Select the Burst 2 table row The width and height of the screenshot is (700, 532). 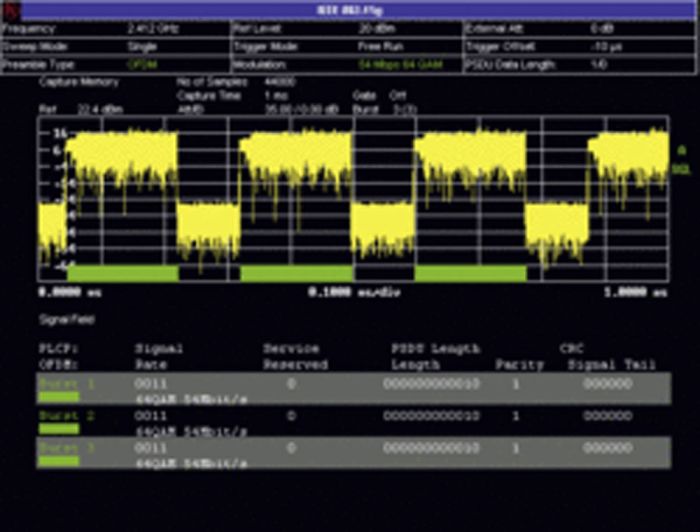click(354, 420)
